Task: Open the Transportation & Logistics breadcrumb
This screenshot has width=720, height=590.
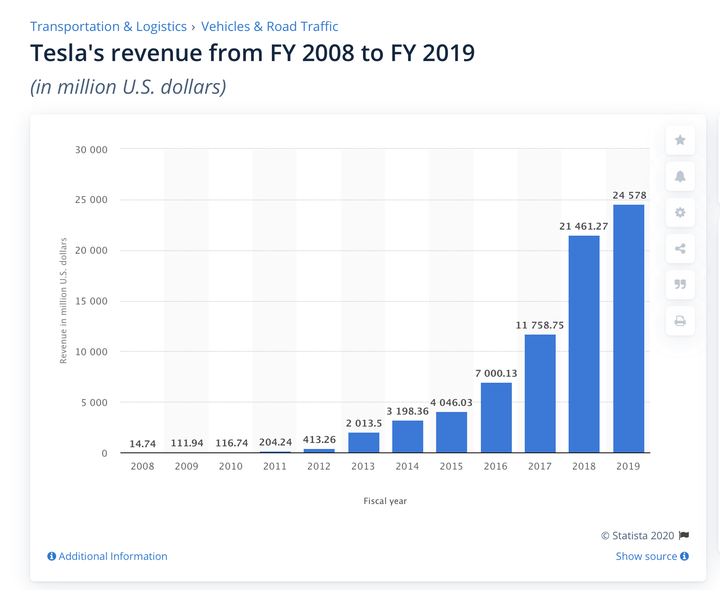Action: pyautogui.click(x=108, y=27)
